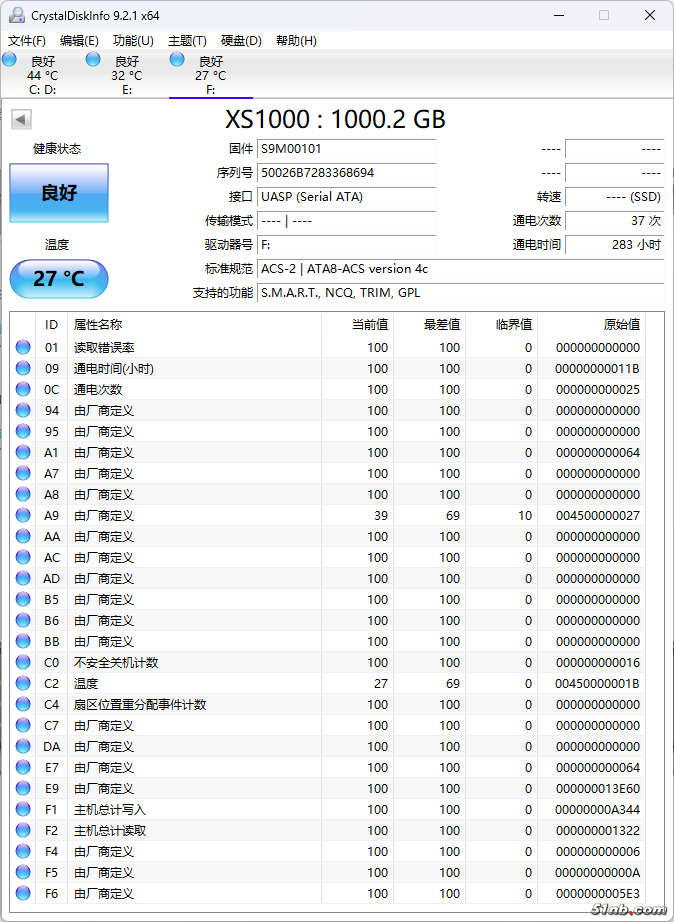Open the 主题(T) menu
The height and width of the screenshot is (922, 674).
(187, 41)
